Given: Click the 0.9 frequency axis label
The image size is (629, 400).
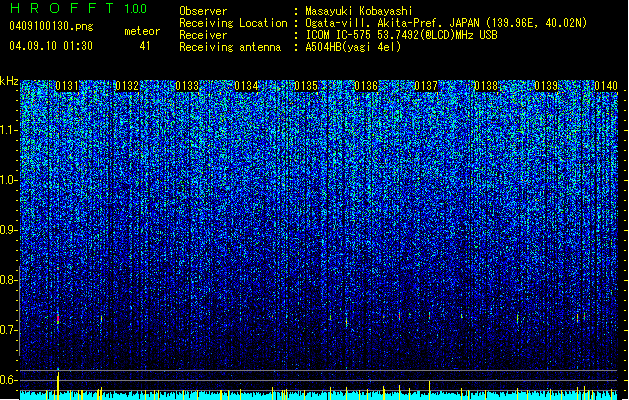Looking at the screenshot, I should (9, 230).
